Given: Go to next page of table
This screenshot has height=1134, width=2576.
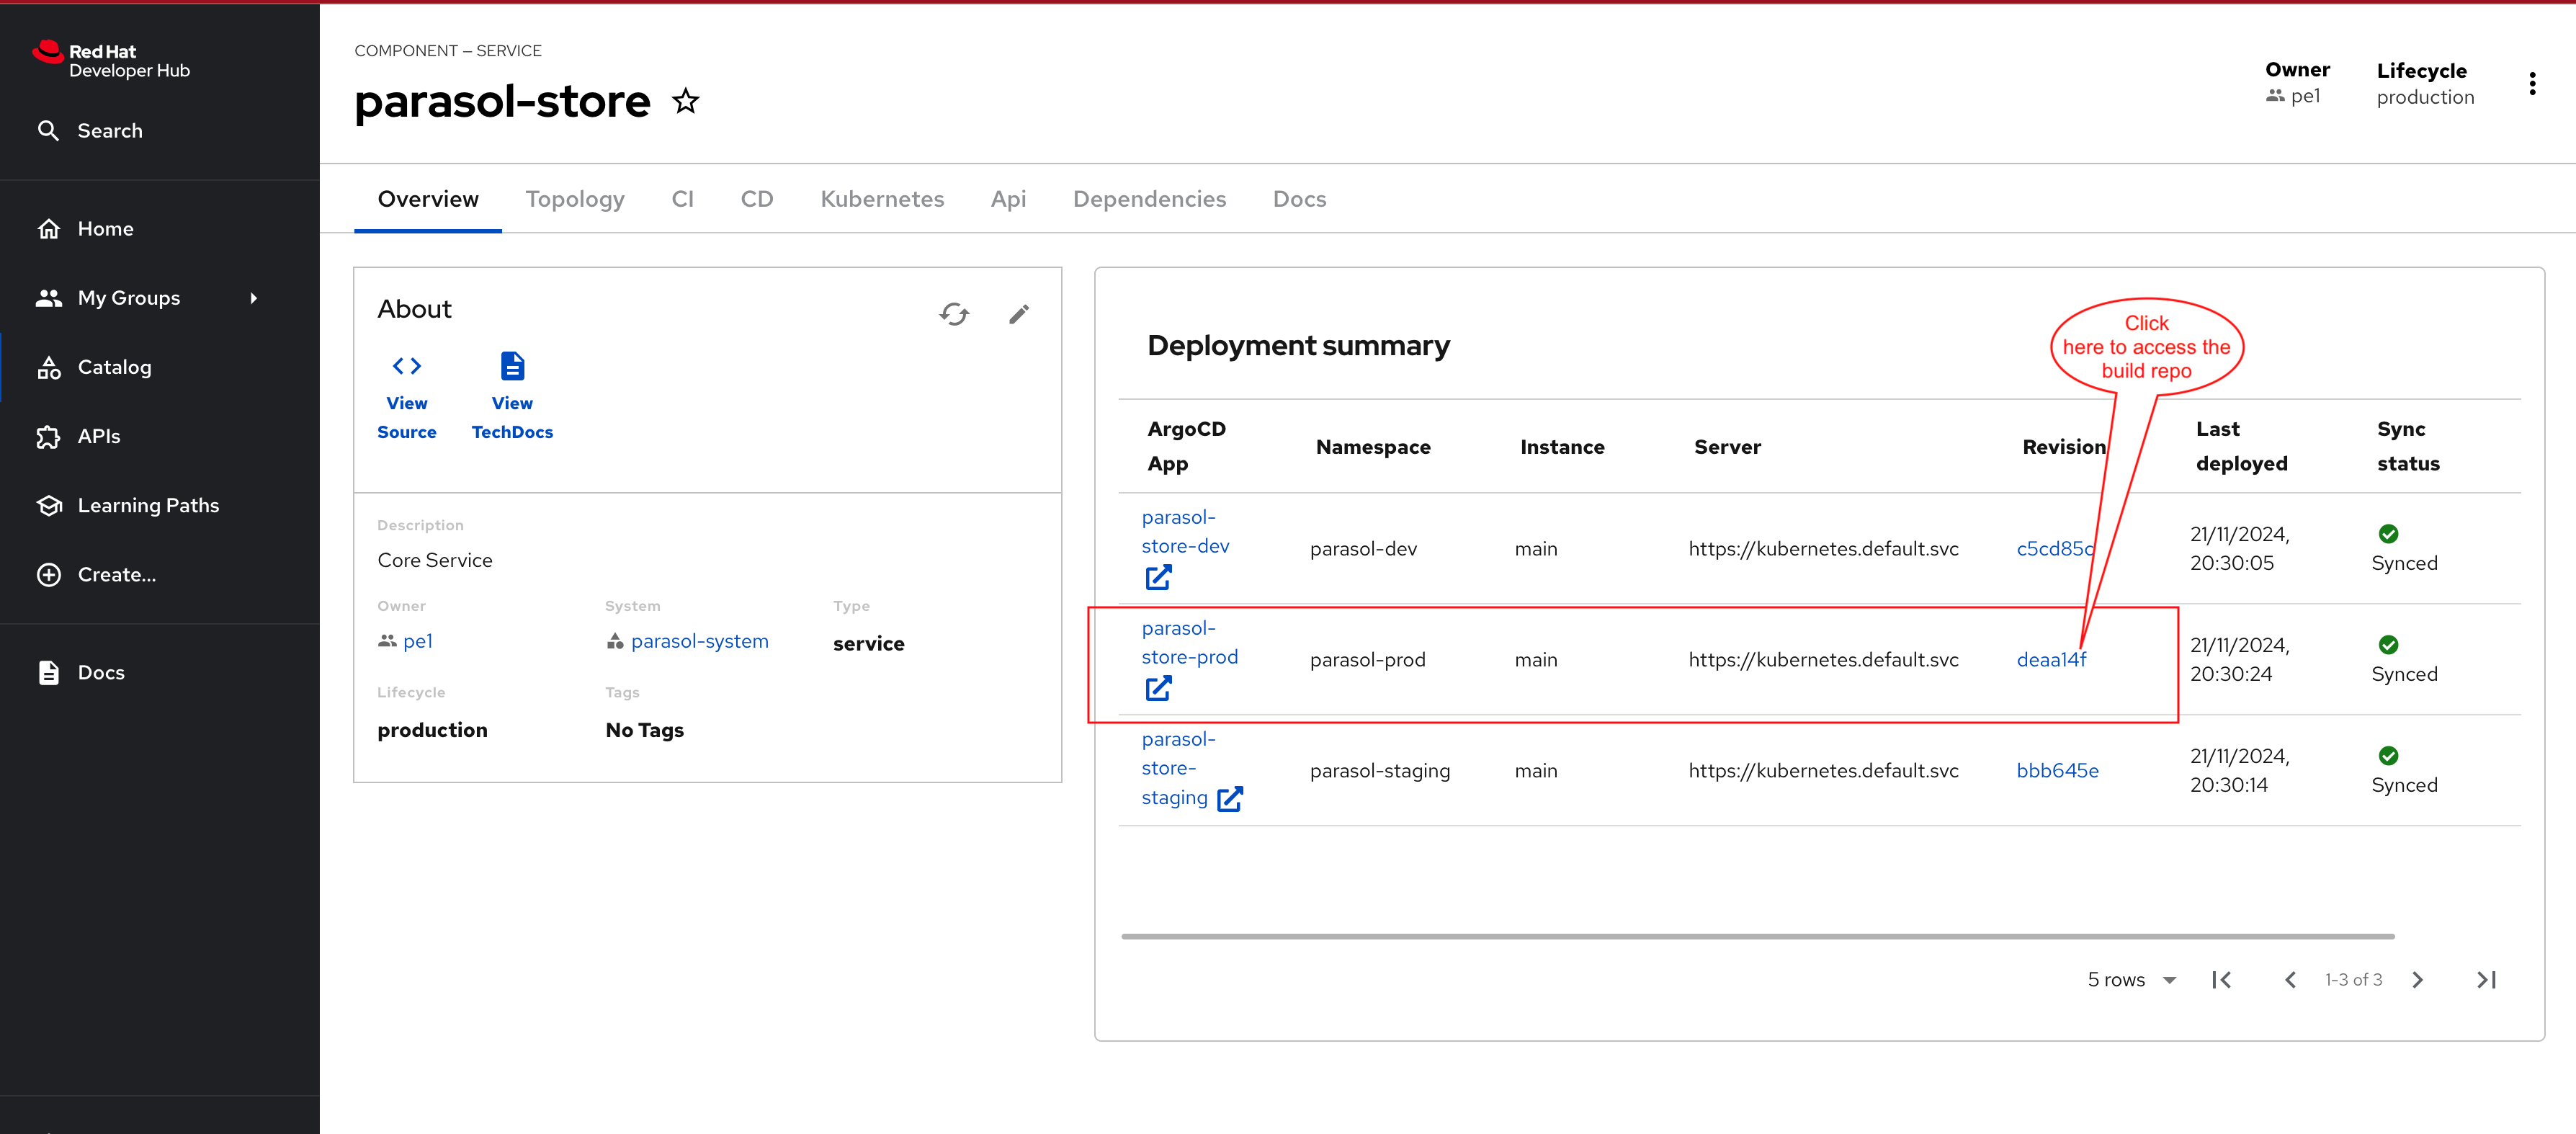Looking at the screenshot, I should click(x=2418, y=980).
